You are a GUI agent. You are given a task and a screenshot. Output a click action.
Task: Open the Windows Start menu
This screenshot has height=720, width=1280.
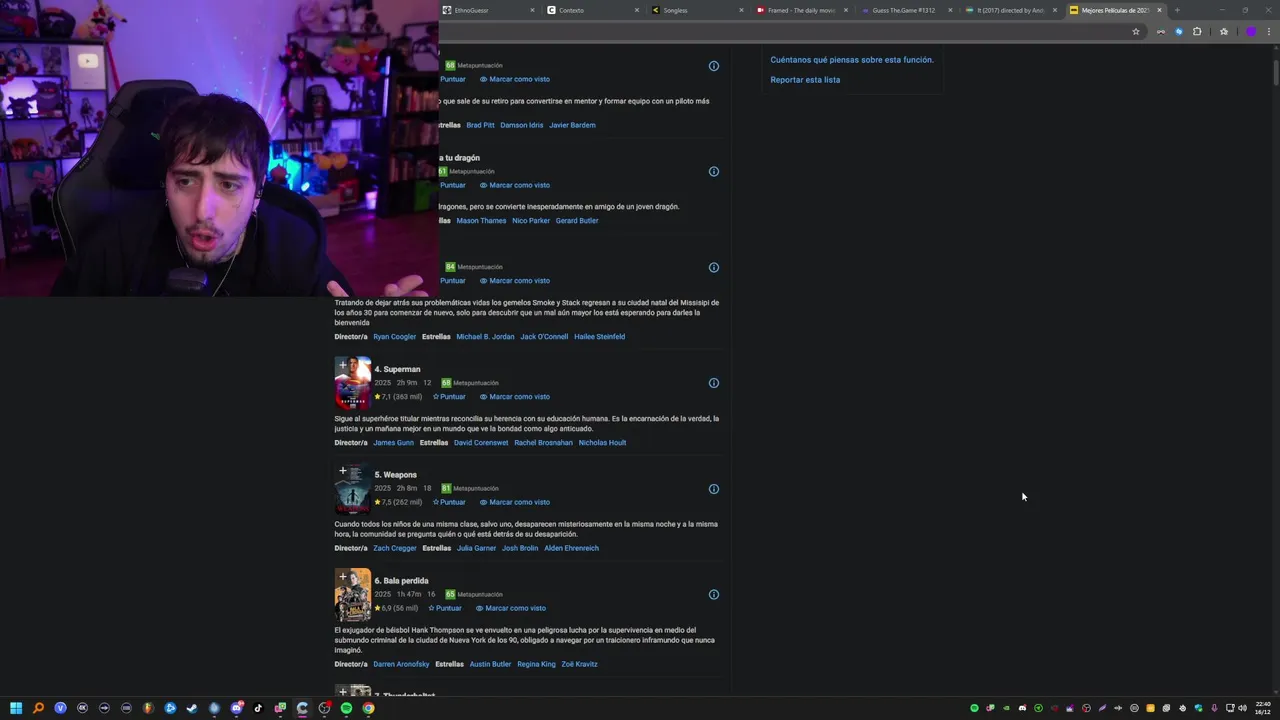point(16,708)
